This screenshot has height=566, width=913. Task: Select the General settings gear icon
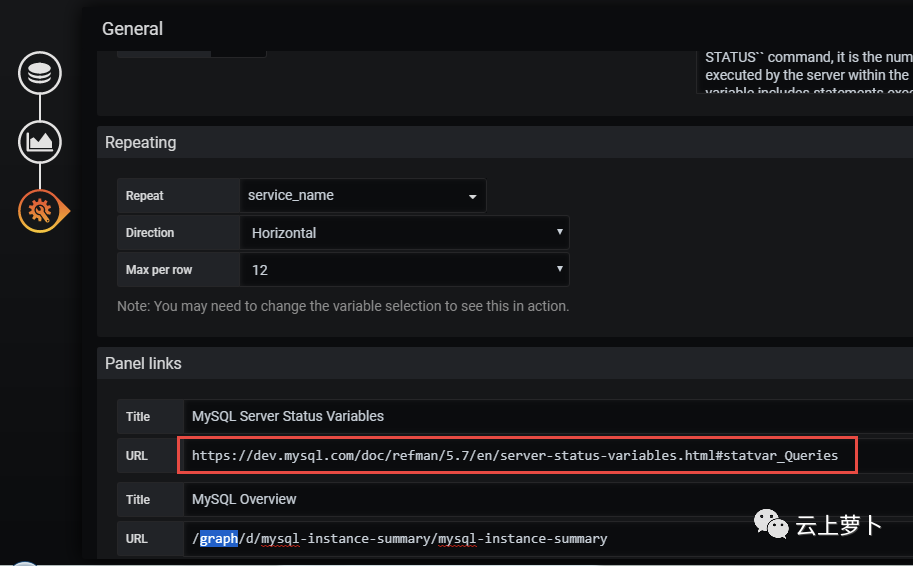click(x=40, y=211)
